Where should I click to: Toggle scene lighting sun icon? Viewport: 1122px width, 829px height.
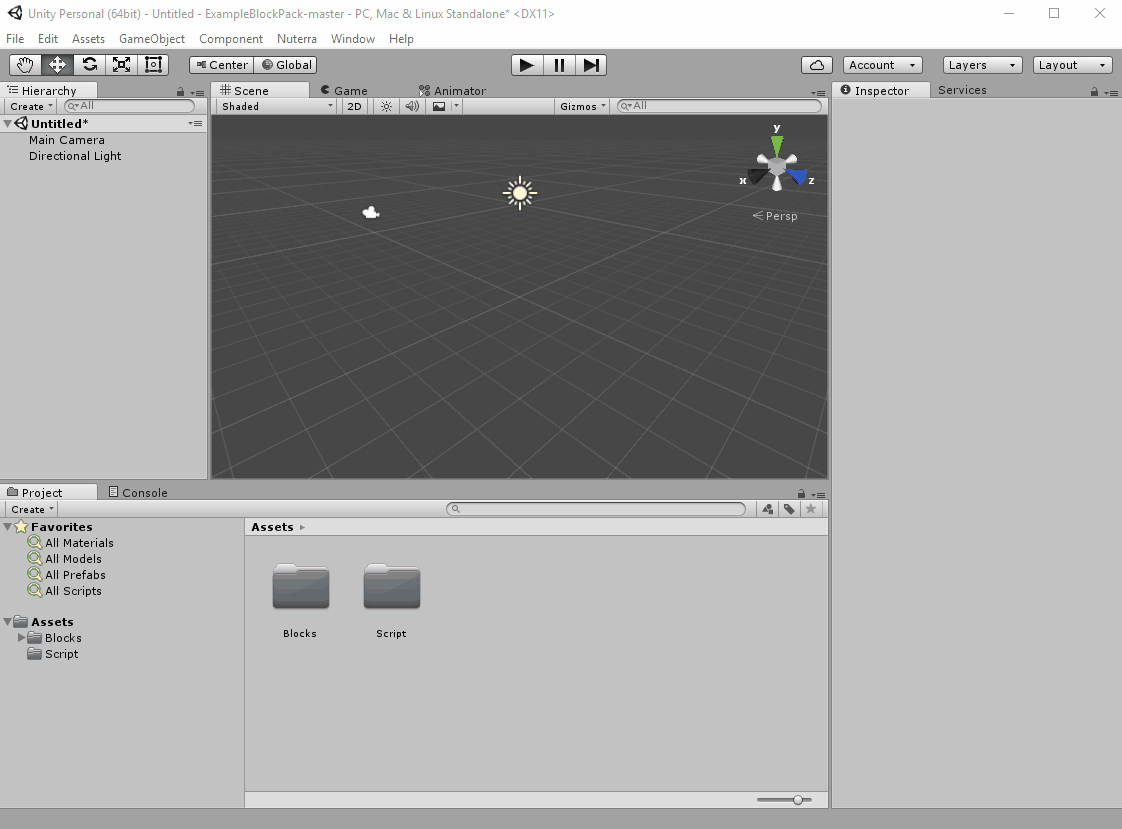386,106
